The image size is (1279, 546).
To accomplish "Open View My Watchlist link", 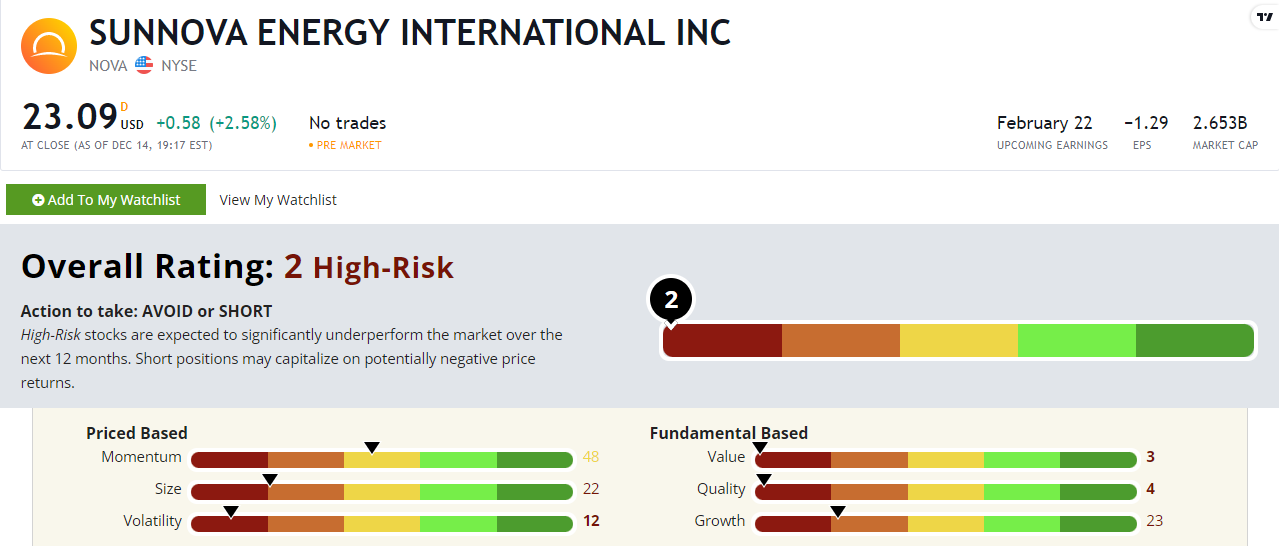I will (278, 200).
